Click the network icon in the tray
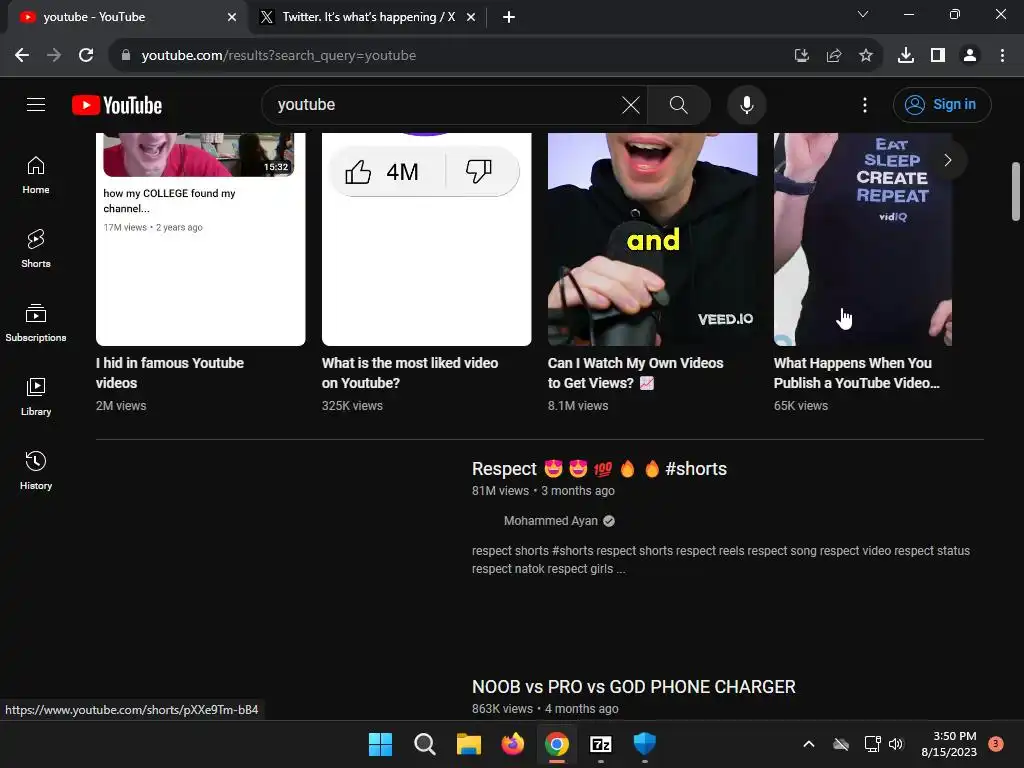This screenshot has width=1024, height=768. (x=872, y=744)
